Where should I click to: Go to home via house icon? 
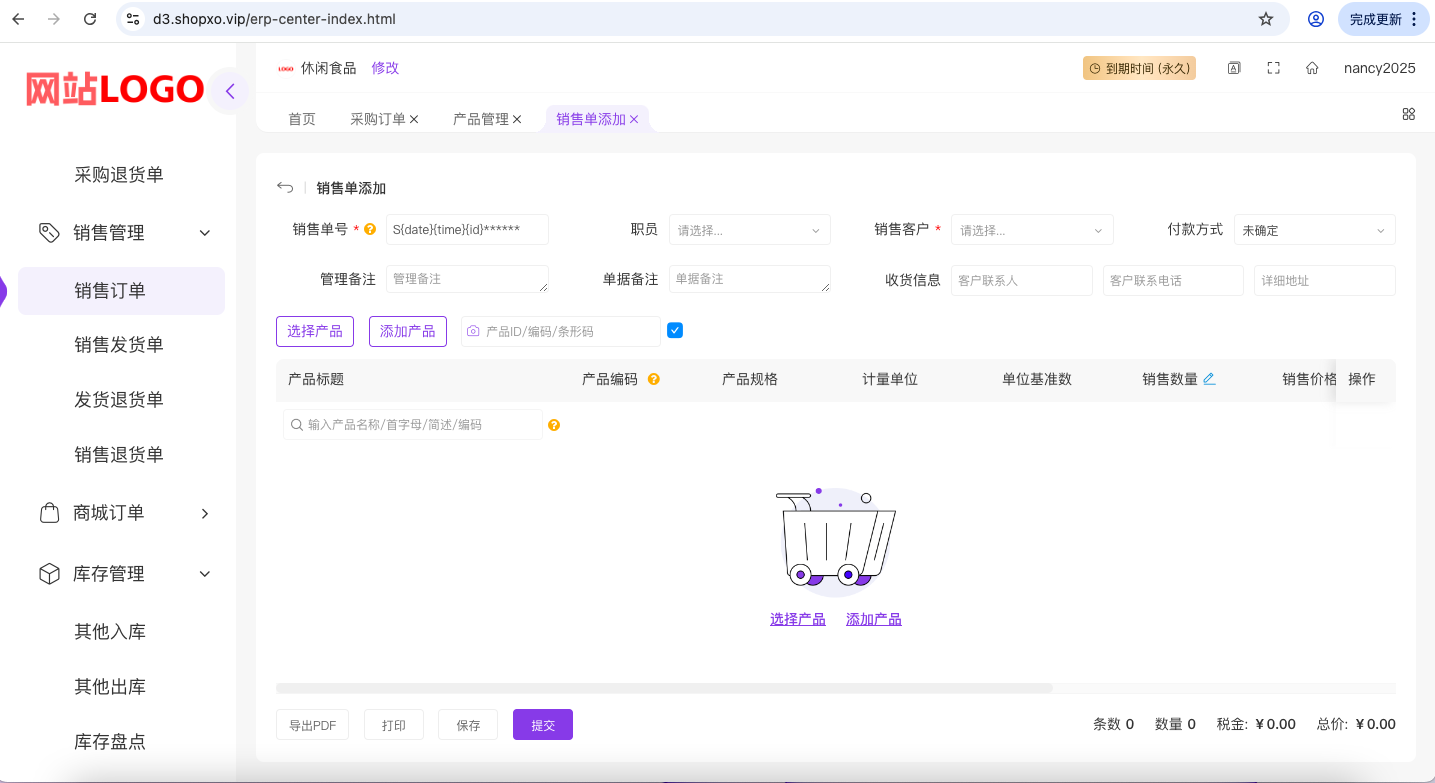tap(1312, 68)
